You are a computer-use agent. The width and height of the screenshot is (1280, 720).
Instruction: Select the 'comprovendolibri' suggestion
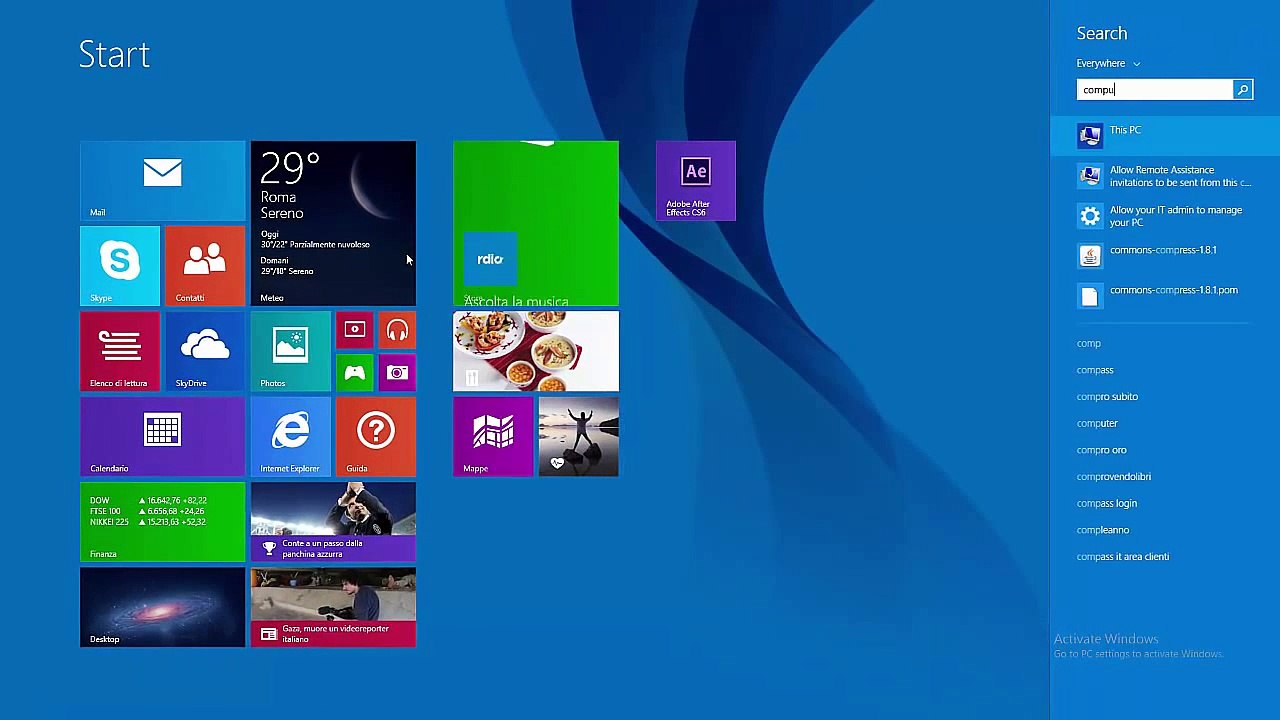click(1113, 477)
